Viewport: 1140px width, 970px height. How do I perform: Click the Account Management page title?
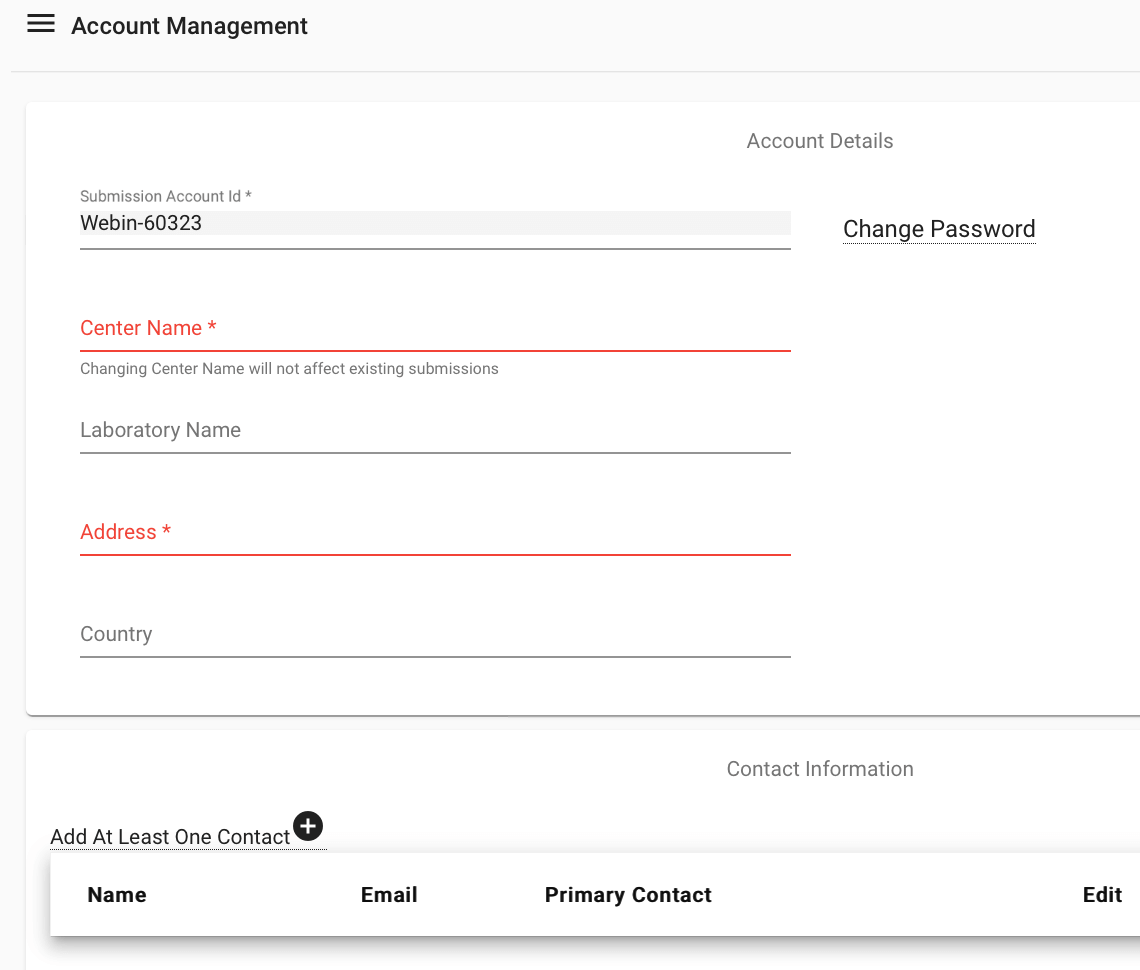point(189,26)
